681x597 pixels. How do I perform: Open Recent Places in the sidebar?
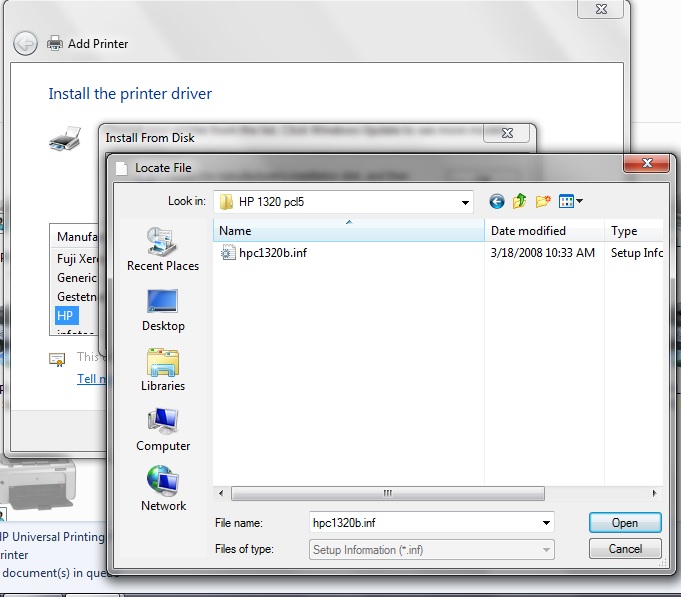(163, 250)
